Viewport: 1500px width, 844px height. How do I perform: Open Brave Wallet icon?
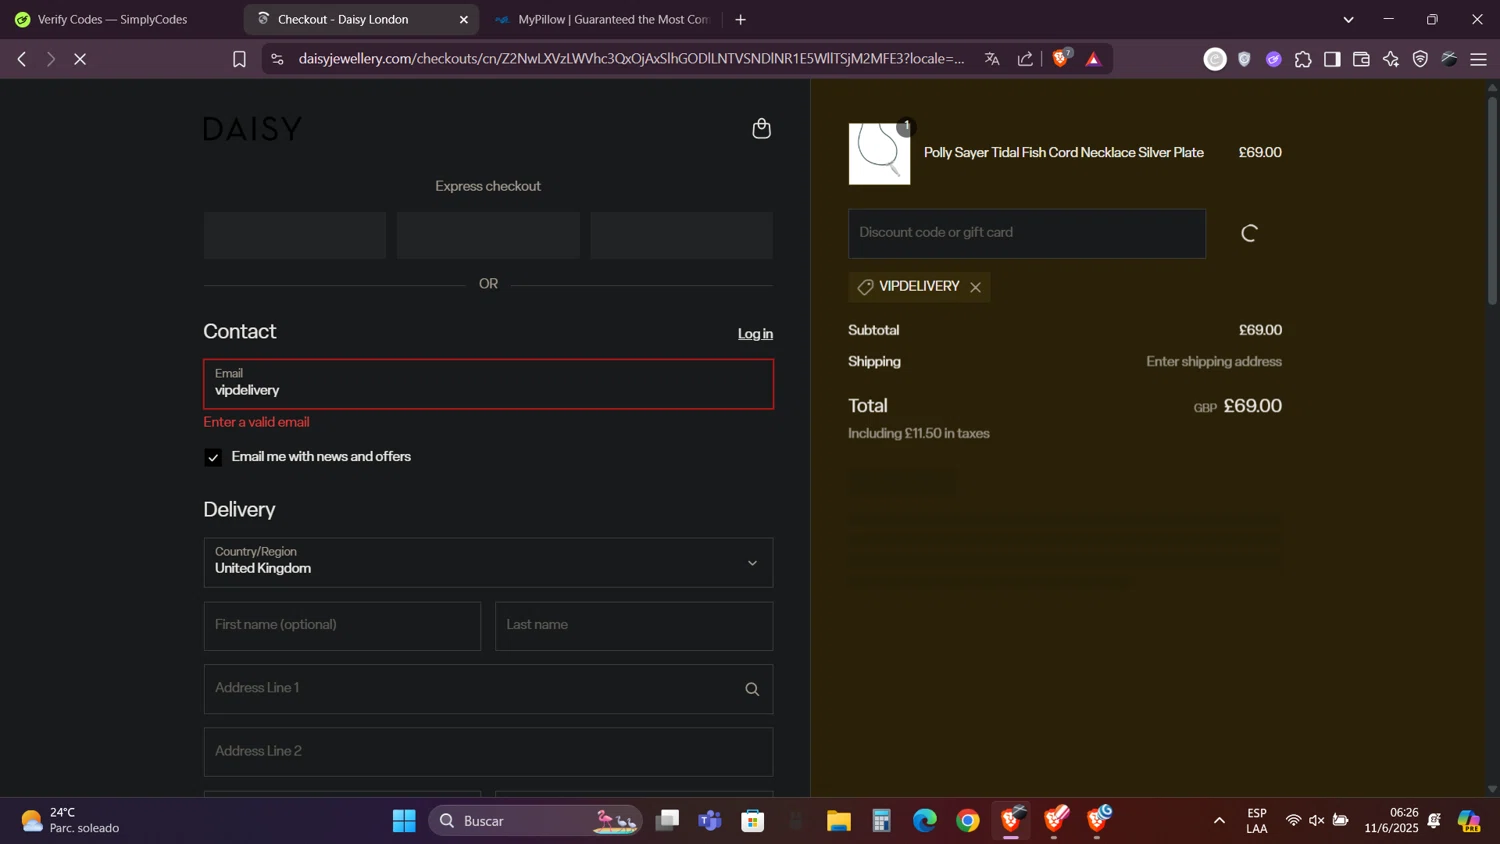[x=1361, y=59]
